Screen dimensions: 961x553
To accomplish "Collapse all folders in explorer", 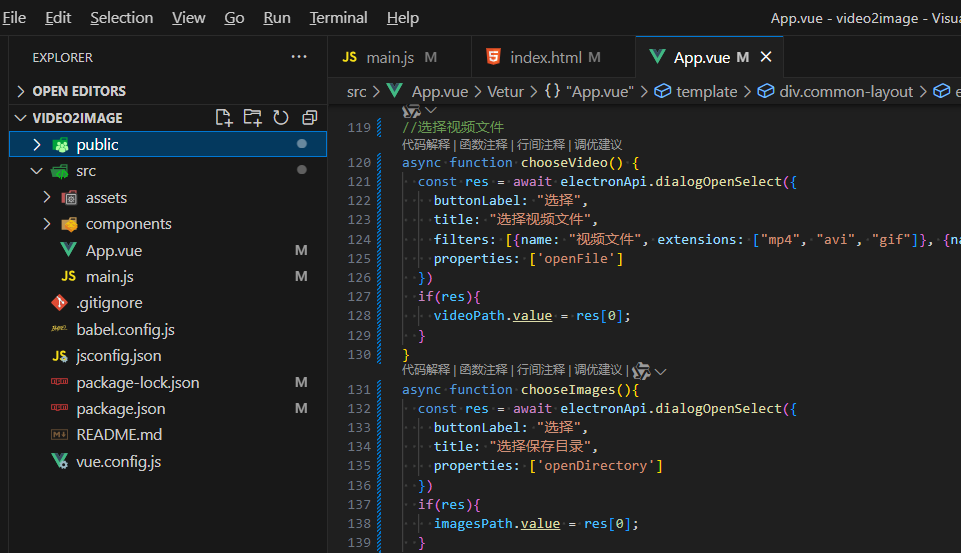I will pyautogui.click(x=310, y=117).
